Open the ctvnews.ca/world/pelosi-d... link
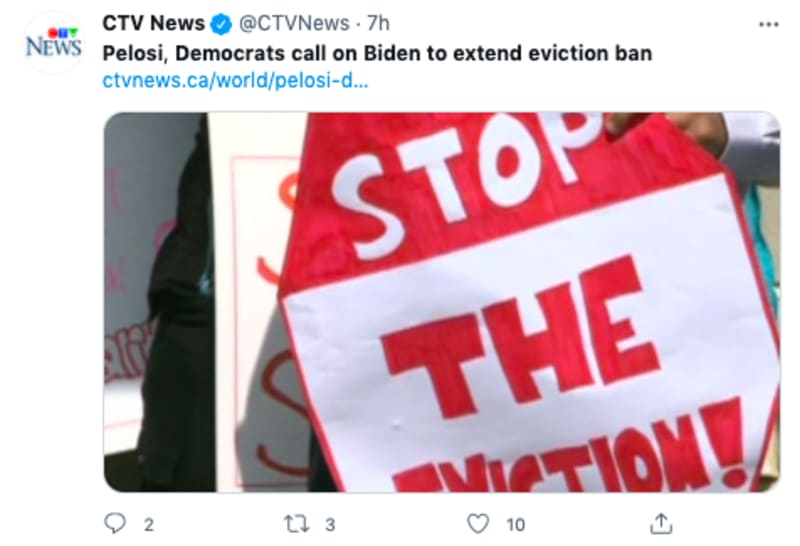 coord(235,81)
